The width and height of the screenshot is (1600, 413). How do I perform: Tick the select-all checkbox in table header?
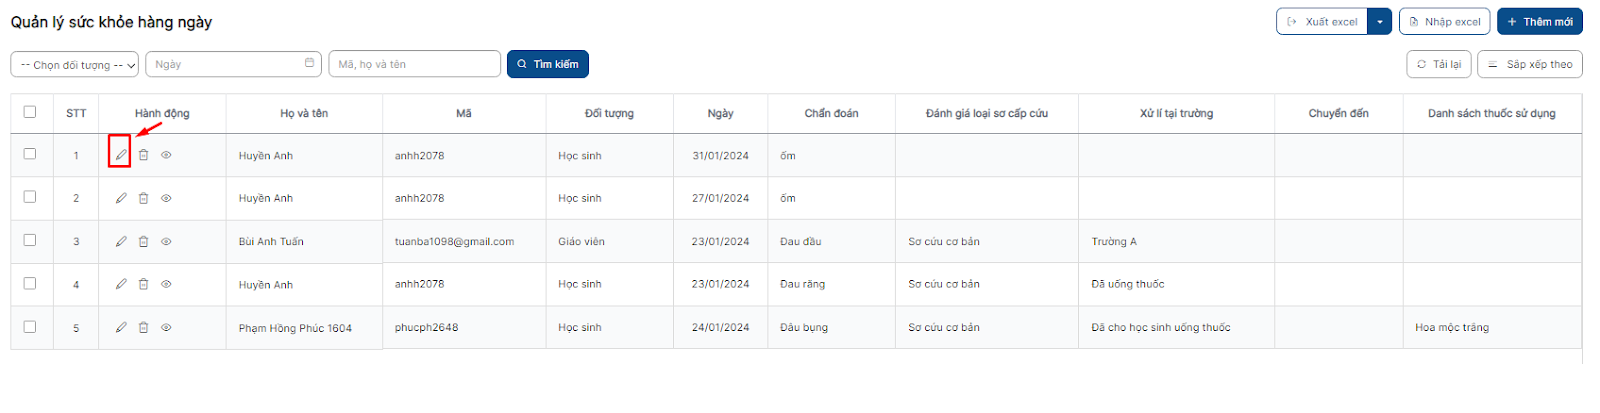(x=30, y=112)
